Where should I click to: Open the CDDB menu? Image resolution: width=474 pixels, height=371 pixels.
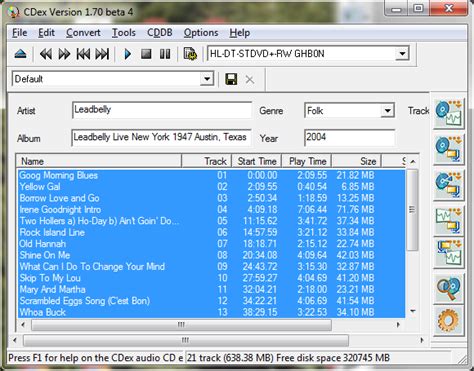160,33
